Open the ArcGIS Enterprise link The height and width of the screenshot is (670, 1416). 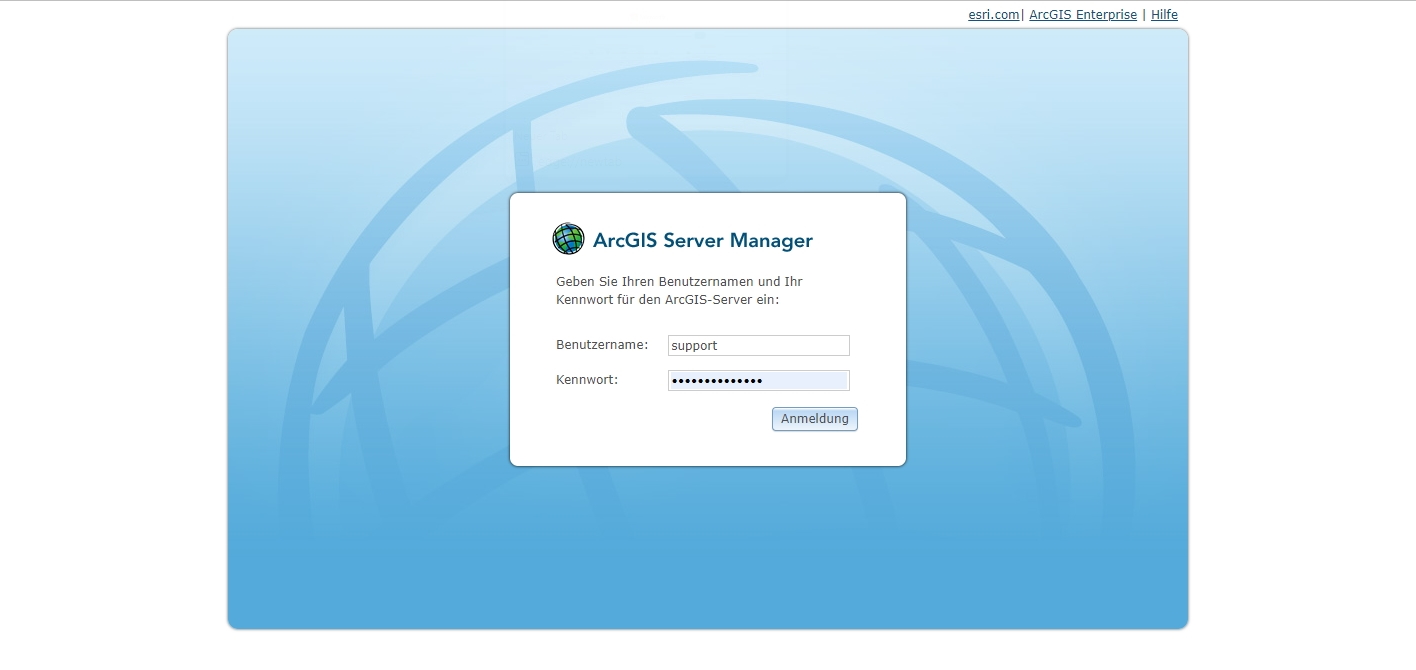1083,15
